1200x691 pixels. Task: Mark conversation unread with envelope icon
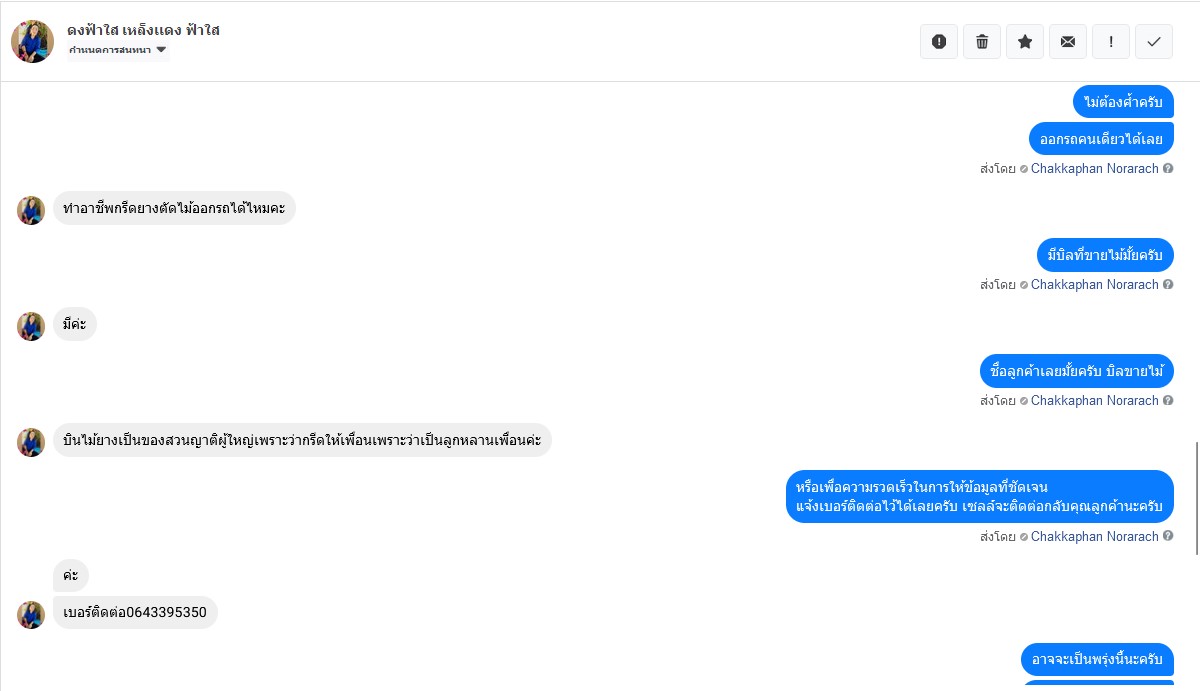click(x=1068, y=42)
